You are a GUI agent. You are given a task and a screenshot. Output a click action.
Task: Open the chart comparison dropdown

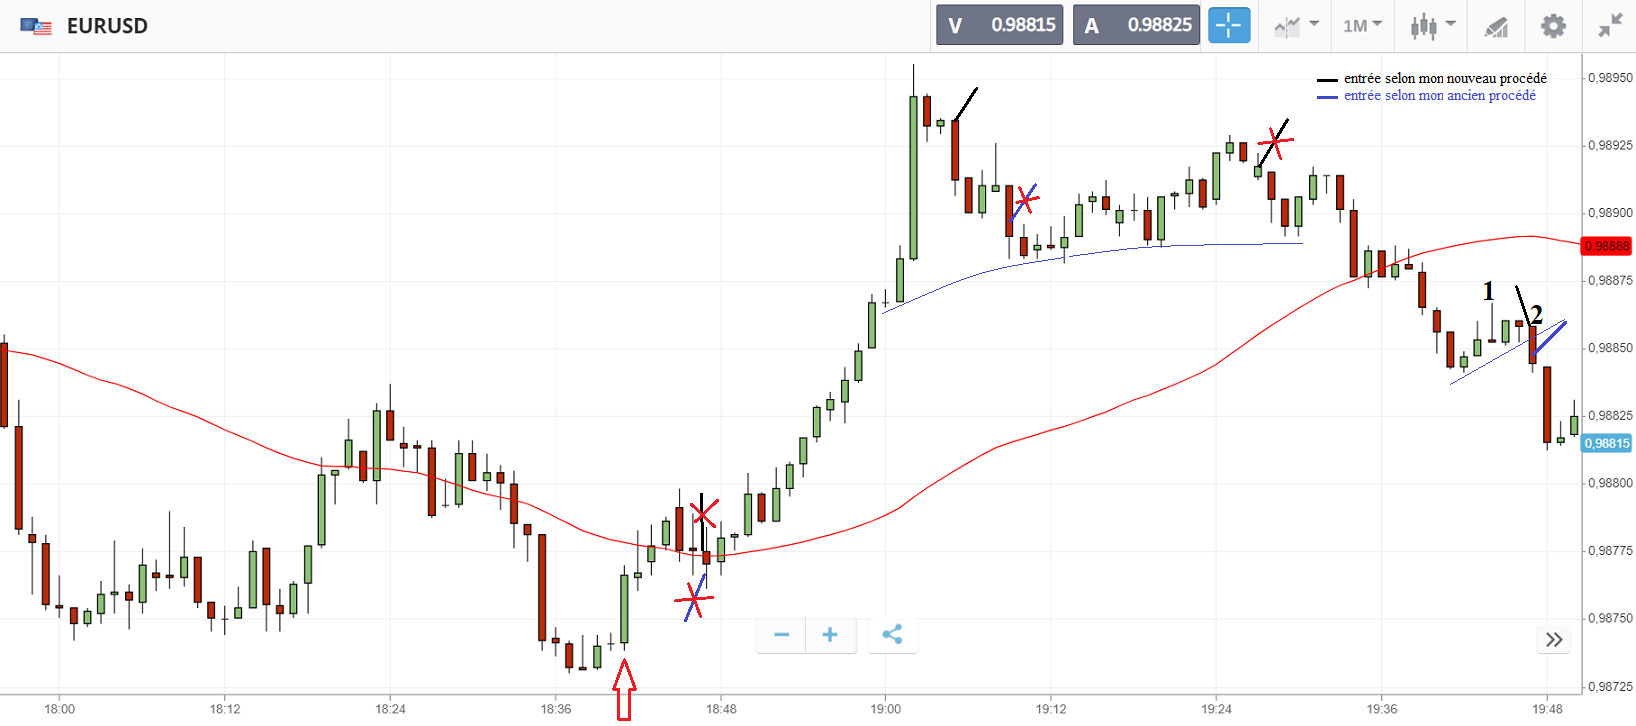(1296, 25)
